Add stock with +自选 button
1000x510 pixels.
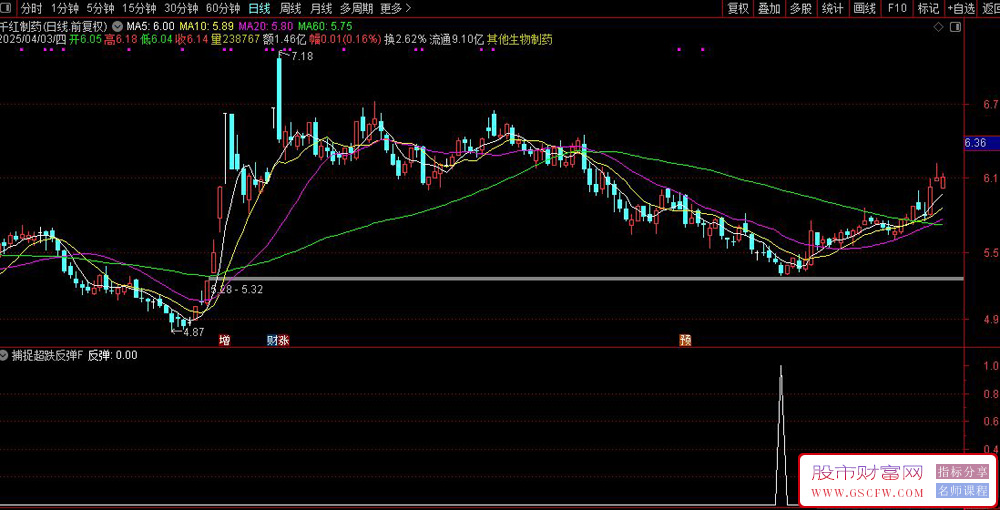click(x=962, y=8)
